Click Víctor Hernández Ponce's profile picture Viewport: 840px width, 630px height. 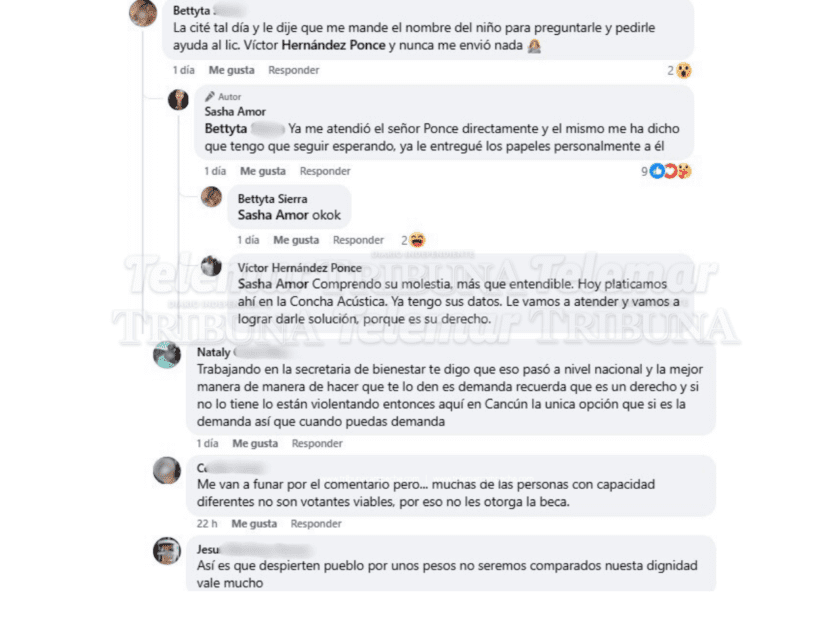[x=211, y=267]
